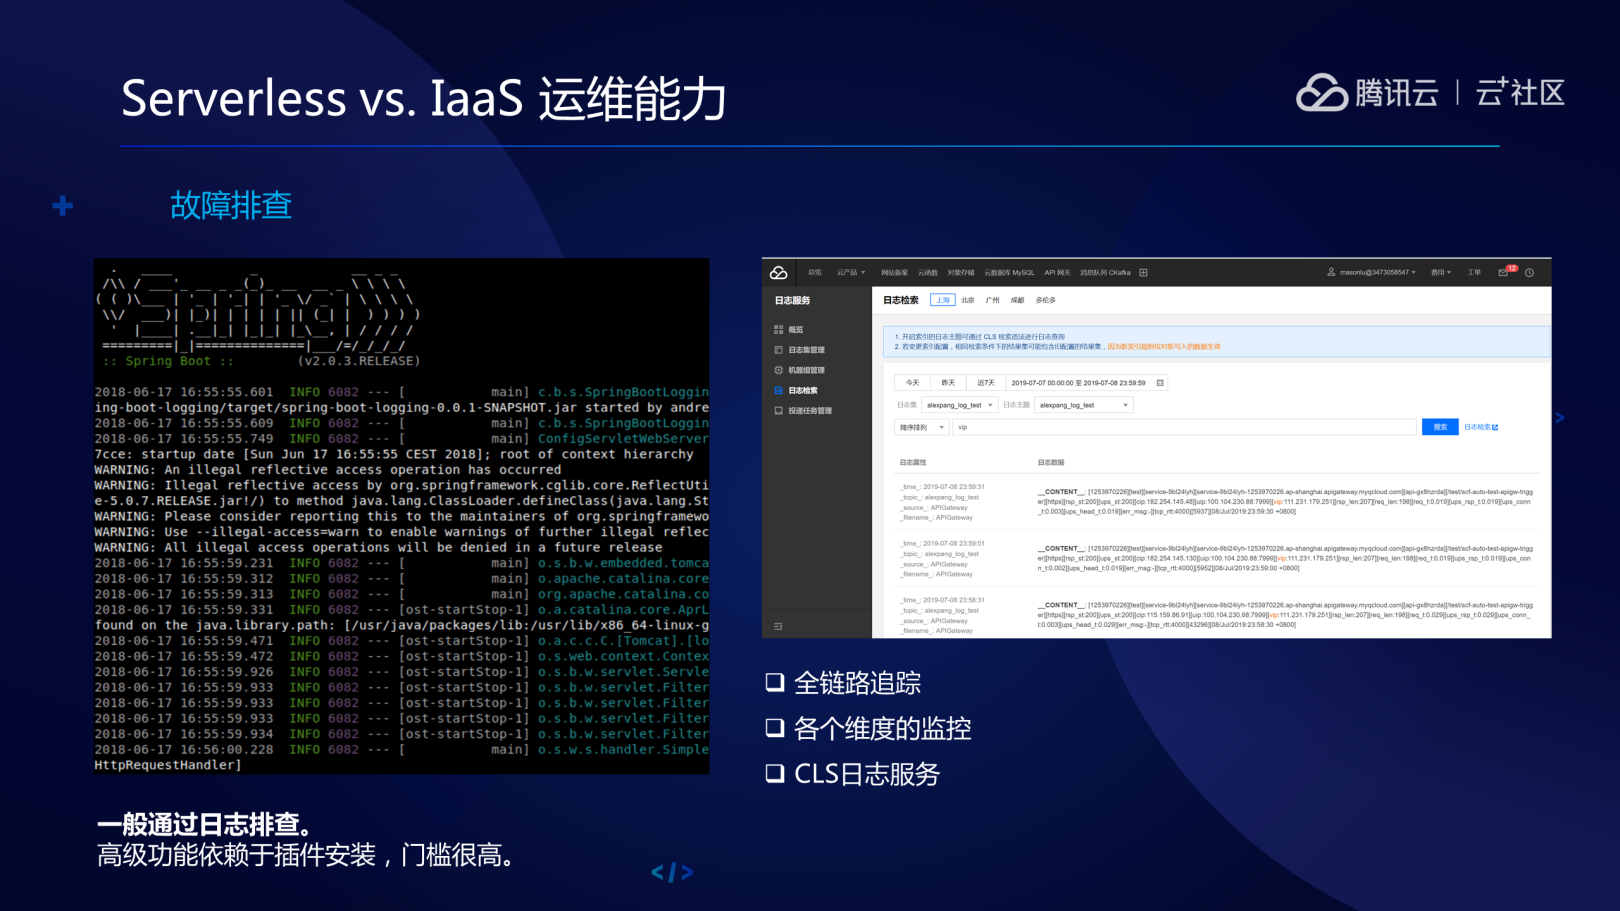The width and height of the screenshot is (1620, 911).
Task: Open 对象存储 in the top navigation
Action: coord(961,273)
